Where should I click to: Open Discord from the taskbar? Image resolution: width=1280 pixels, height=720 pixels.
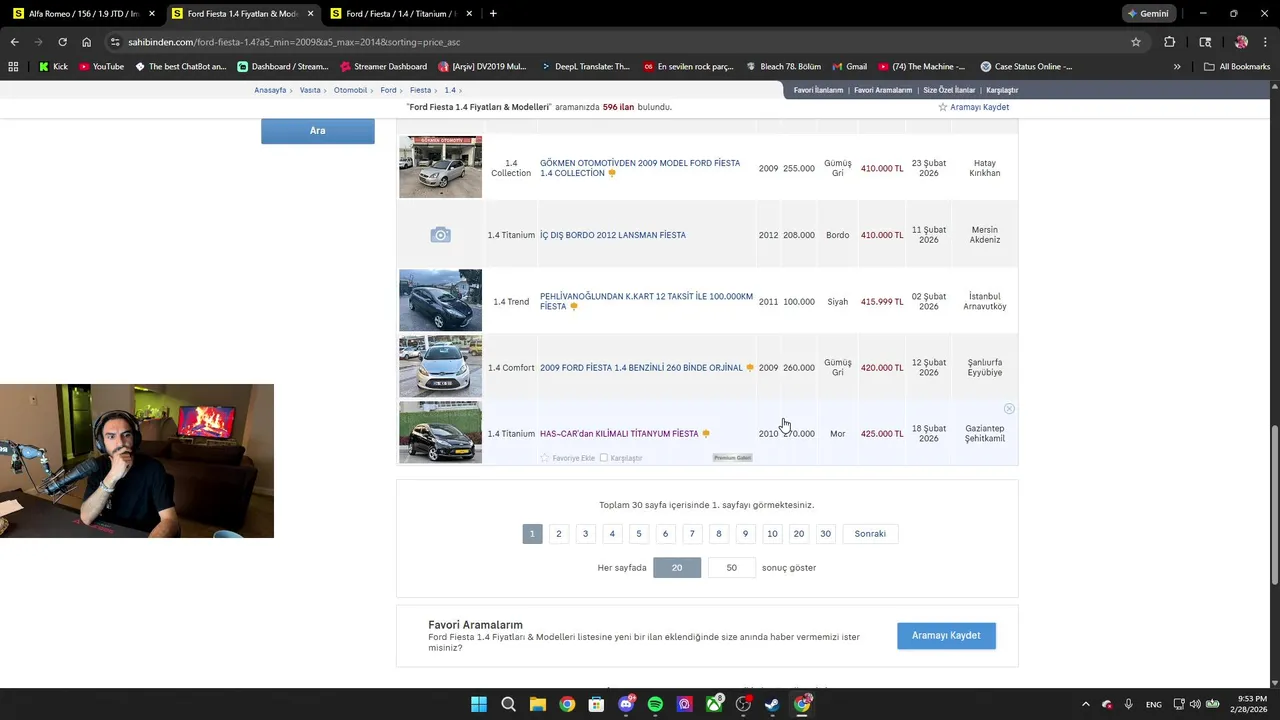click(x=626, y=704)
